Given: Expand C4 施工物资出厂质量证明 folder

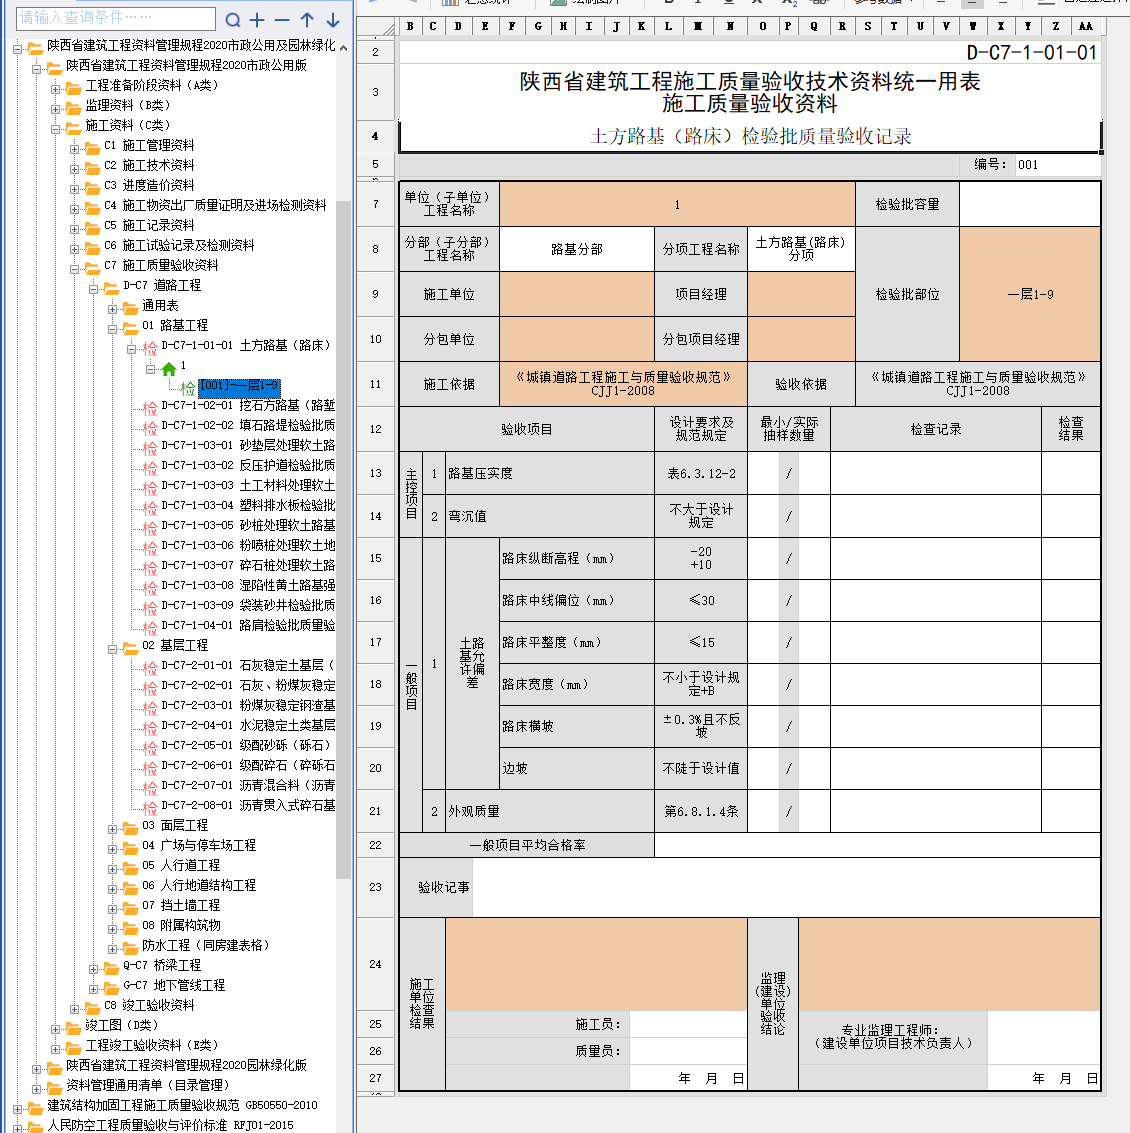Looking at the screenshot, I should point(74,210).
